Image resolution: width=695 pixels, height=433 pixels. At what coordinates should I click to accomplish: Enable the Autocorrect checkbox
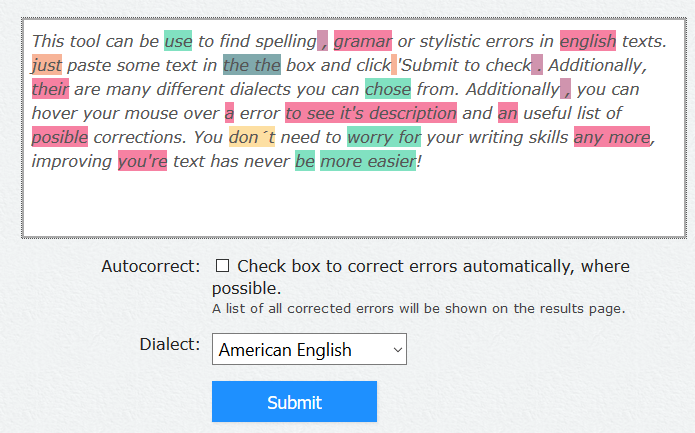222,266
